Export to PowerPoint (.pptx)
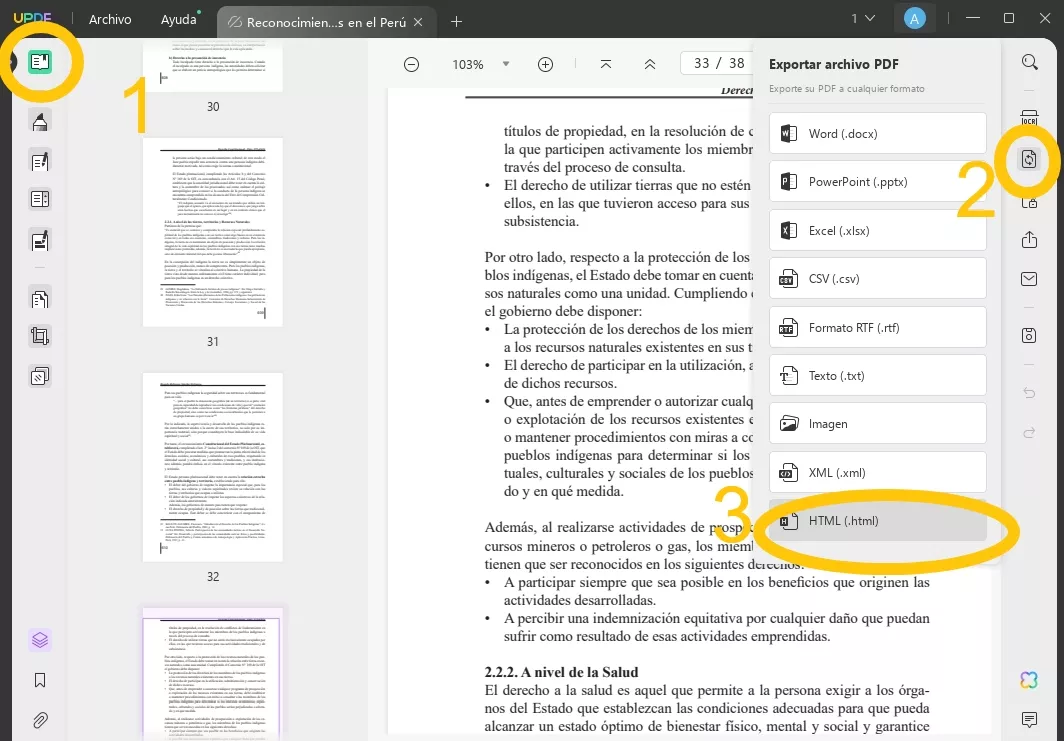The width and height of the screenshot is (1064, 741). (x=877, y=182)
